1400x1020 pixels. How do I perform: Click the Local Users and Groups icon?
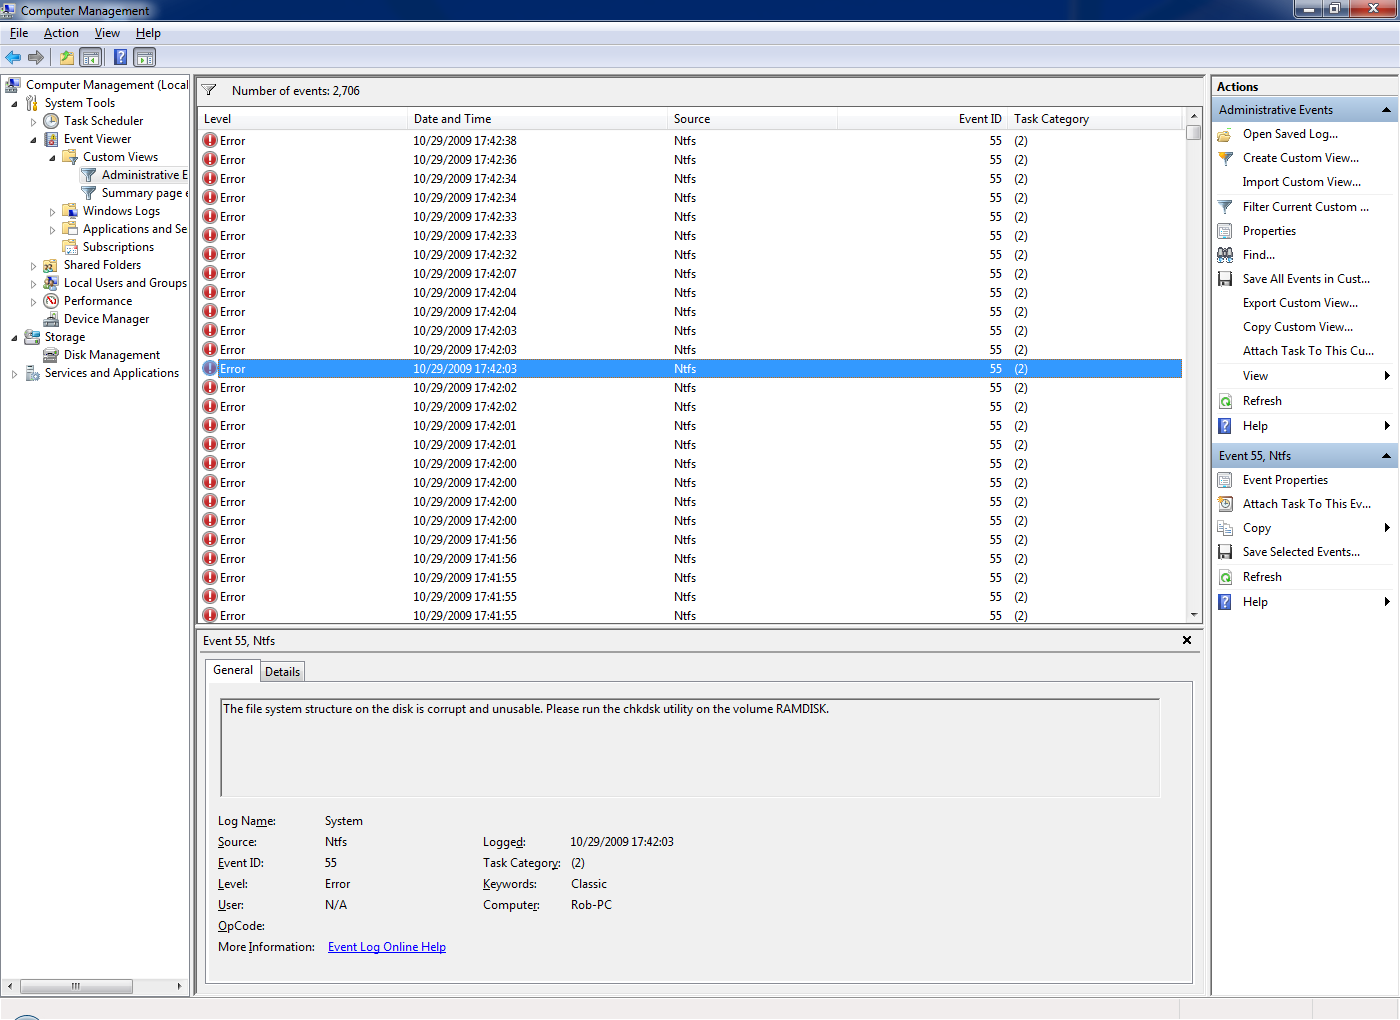[51, 283]
